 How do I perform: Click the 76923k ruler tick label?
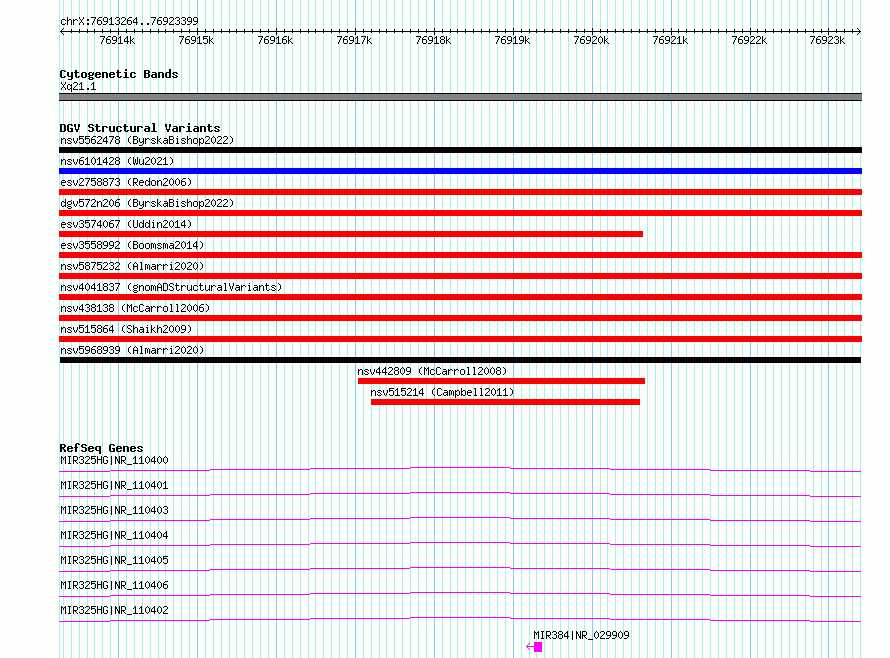[827, 40]
